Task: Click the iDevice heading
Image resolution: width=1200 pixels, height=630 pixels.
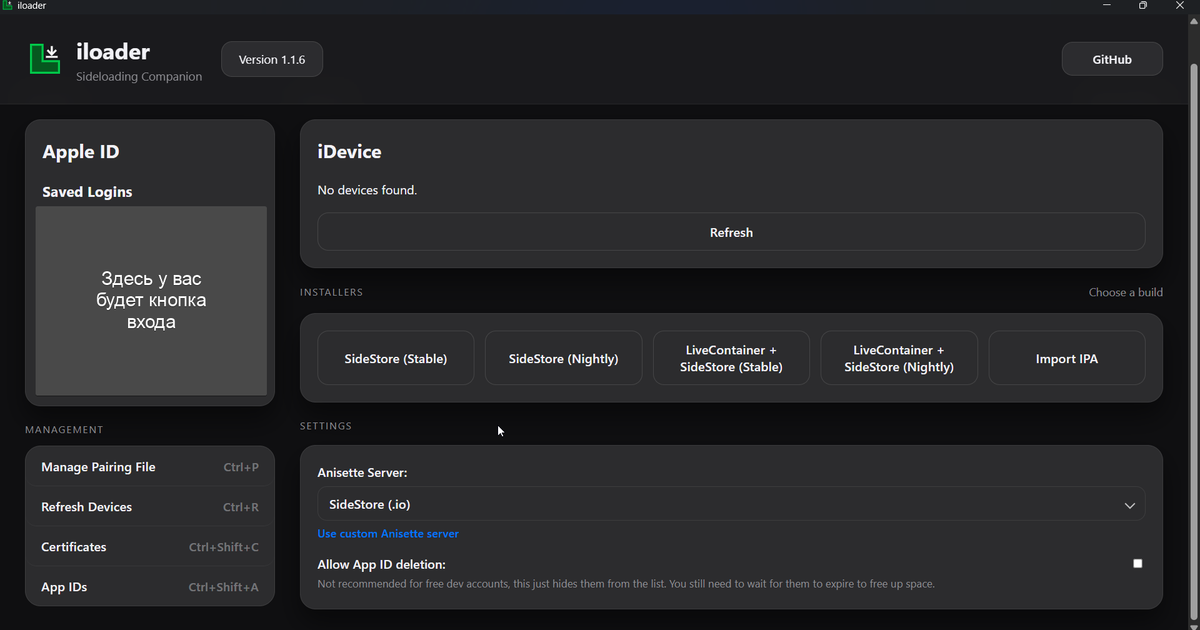Action: pos(349,152)
